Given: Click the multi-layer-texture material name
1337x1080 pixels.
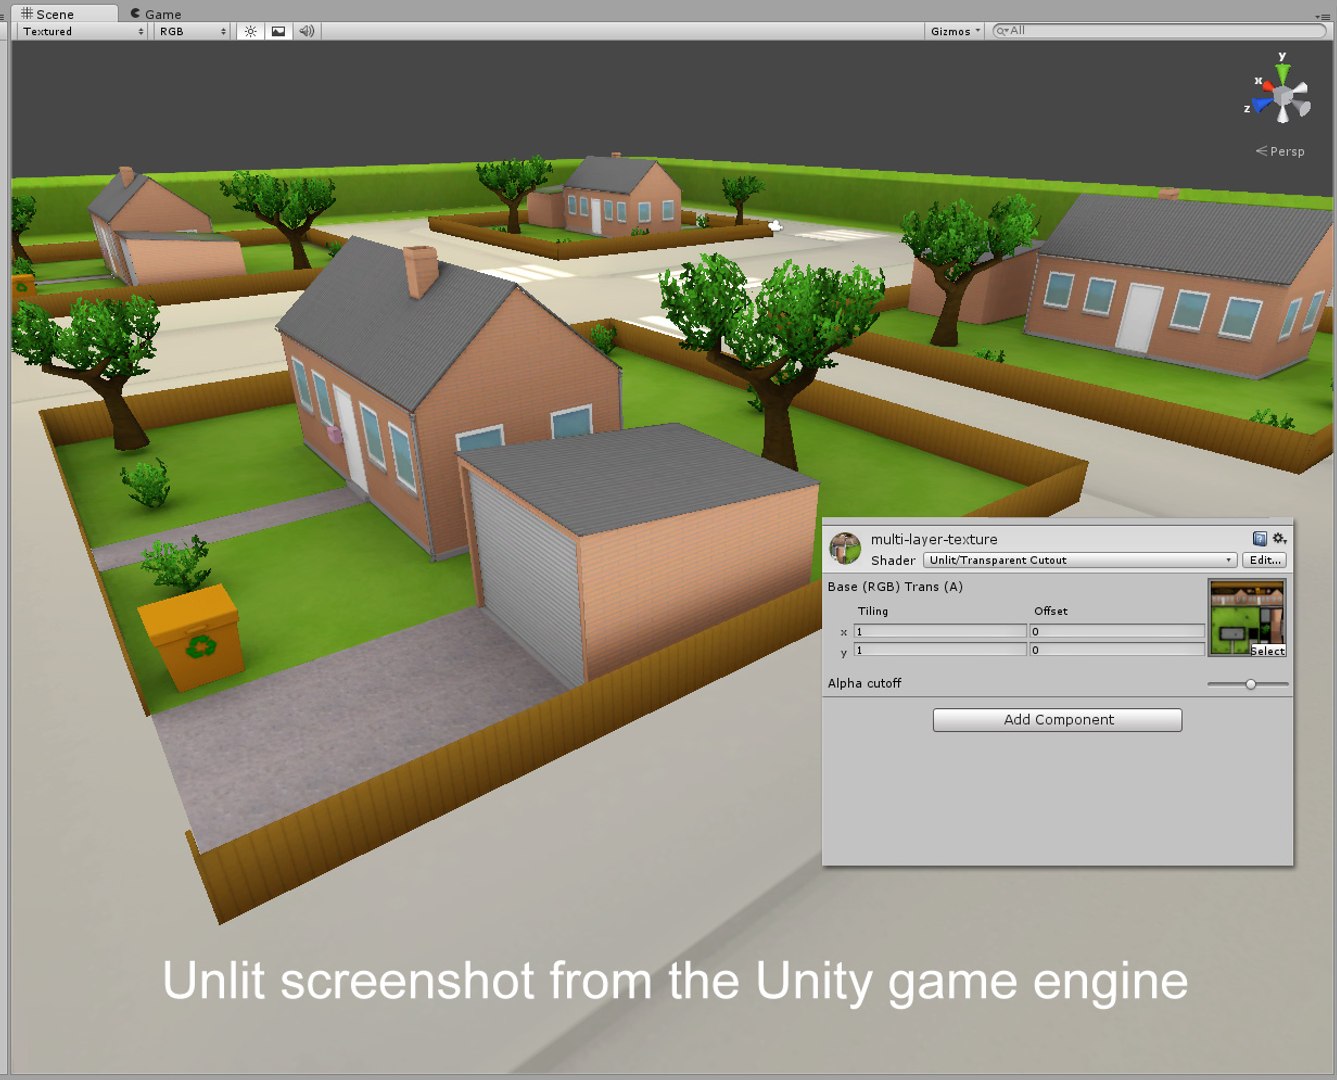Looking at the screenshot, I should 934,539.
